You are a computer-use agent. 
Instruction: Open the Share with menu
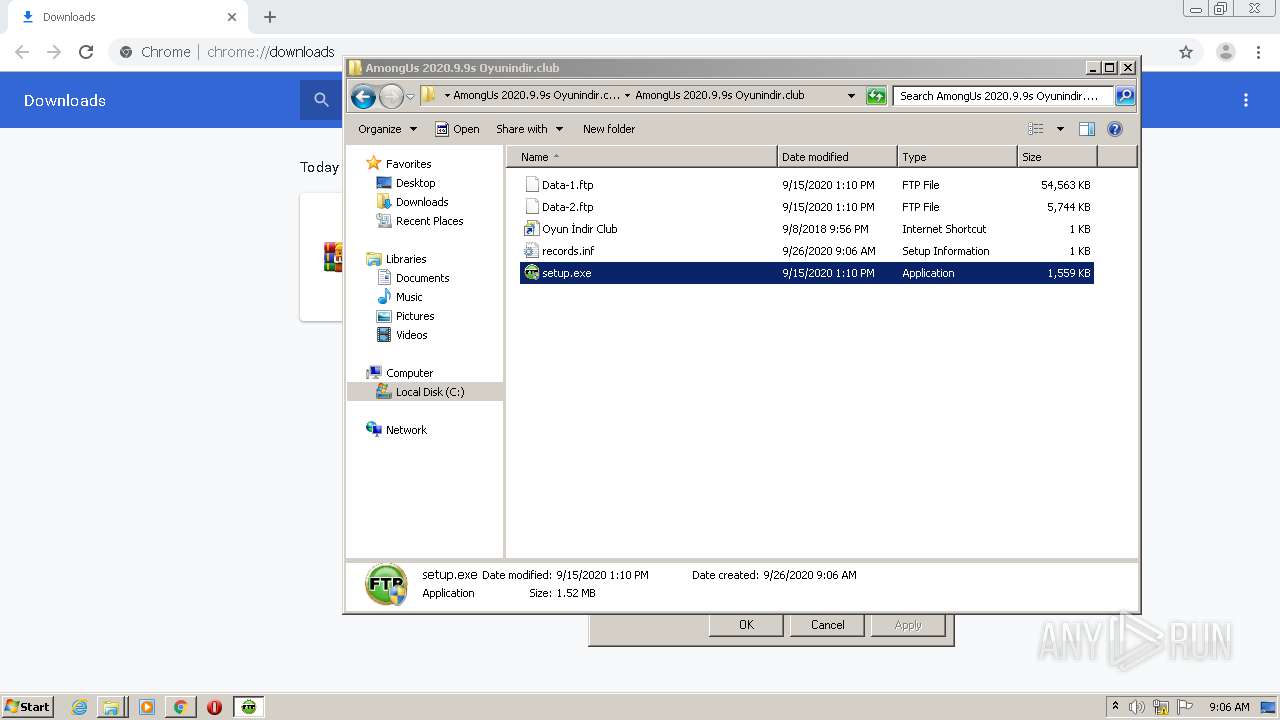(x=529, y=129)
